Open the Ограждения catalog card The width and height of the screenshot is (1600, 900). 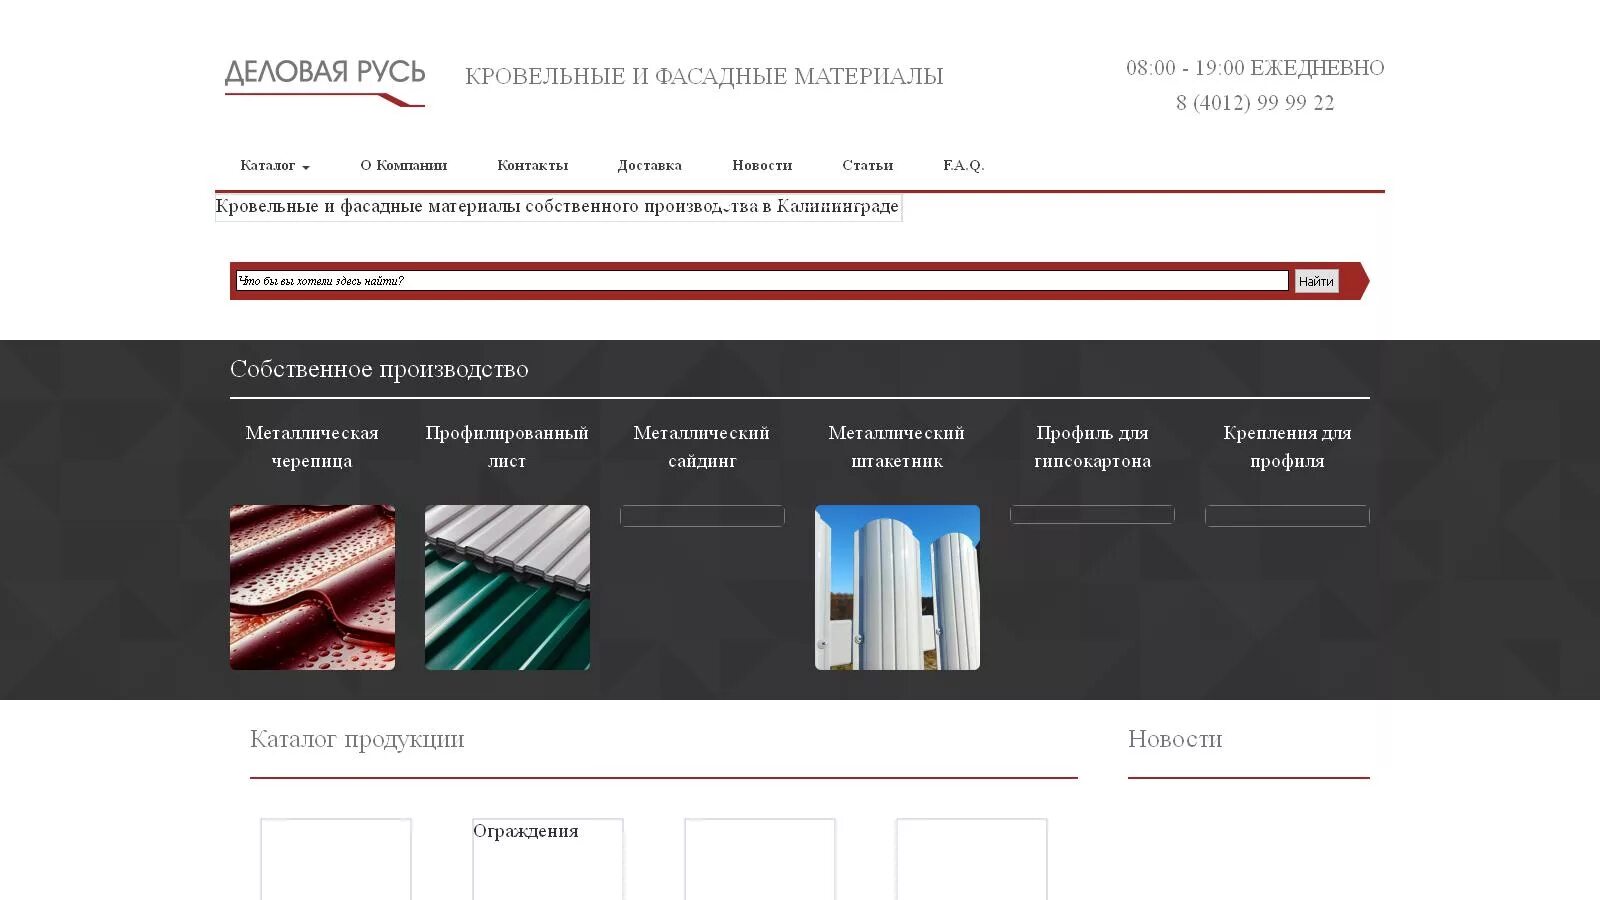[548, 859]
